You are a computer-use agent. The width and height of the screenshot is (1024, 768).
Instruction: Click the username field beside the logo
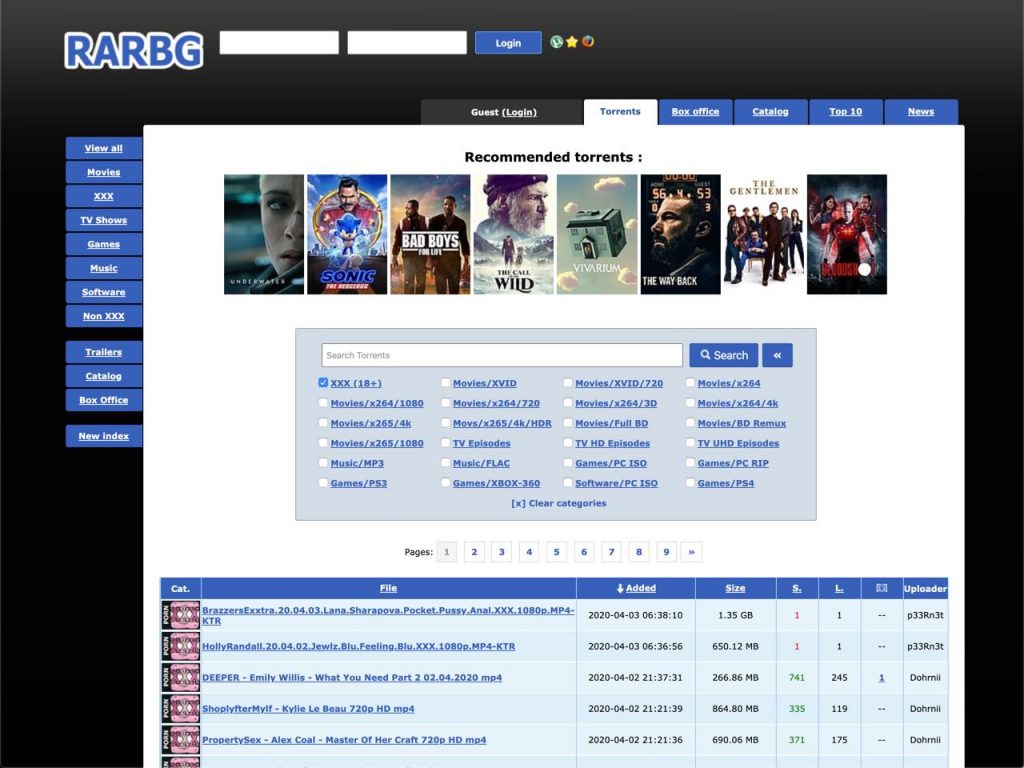click(279, 42)
